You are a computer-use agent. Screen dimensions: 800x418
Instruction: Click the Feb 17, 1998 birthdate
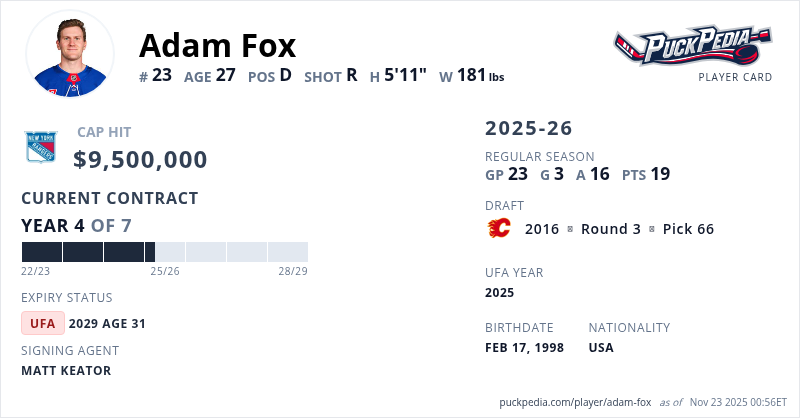524,348
